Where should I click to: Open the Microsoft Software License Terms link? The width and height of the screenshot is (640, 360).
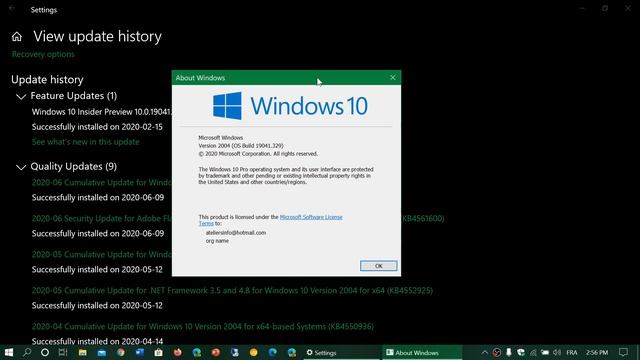271,220
